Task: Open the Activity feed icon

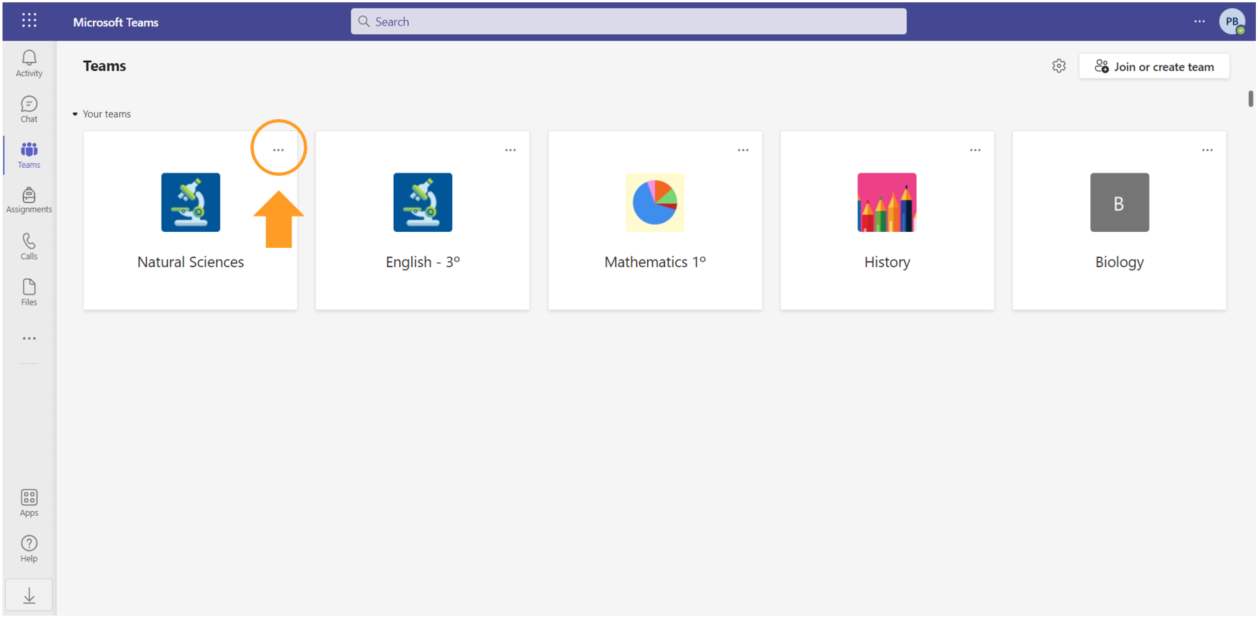Action: (29, 63)
